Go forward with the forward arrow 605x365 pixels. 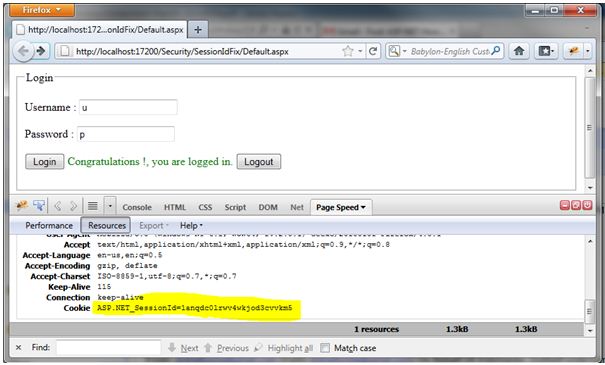(41, 51)
